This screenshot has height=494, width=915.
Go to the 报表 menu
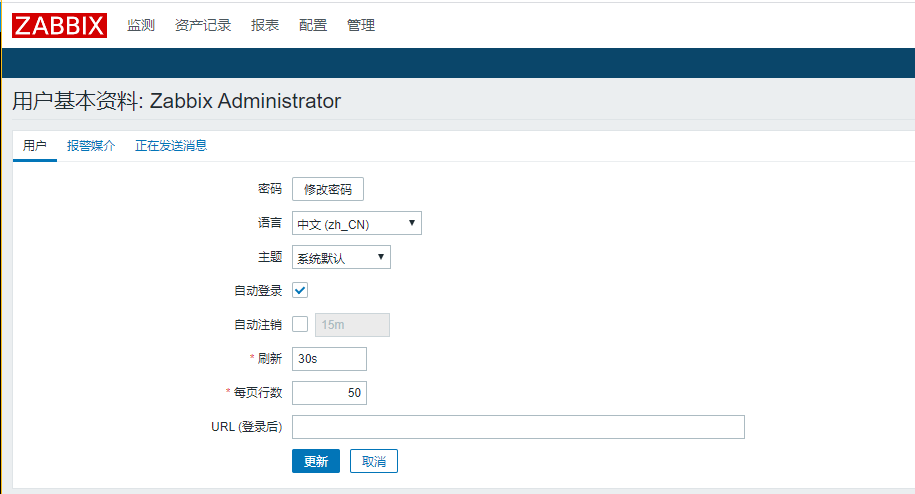coord(265,25)
